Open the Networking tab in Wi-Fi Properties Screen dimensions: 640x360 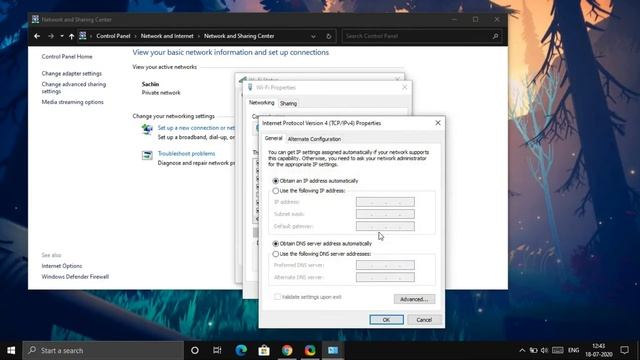[262, 103]
